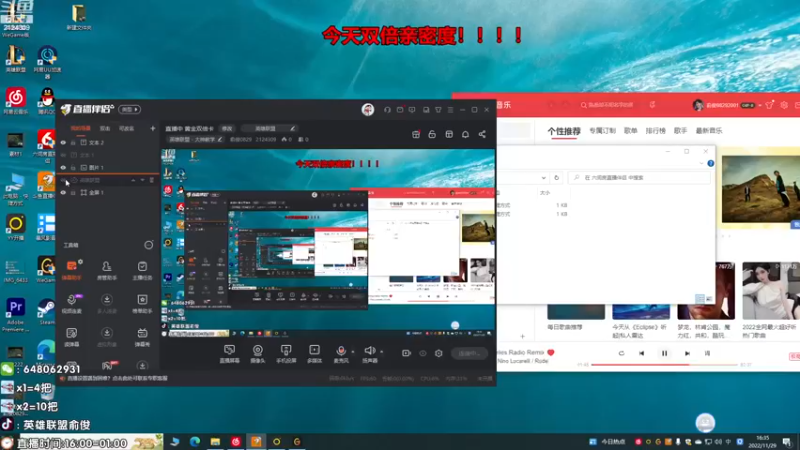Click the 修改 button next to stream title
This screenshot has height=450, width=800.
pos(227,129)
